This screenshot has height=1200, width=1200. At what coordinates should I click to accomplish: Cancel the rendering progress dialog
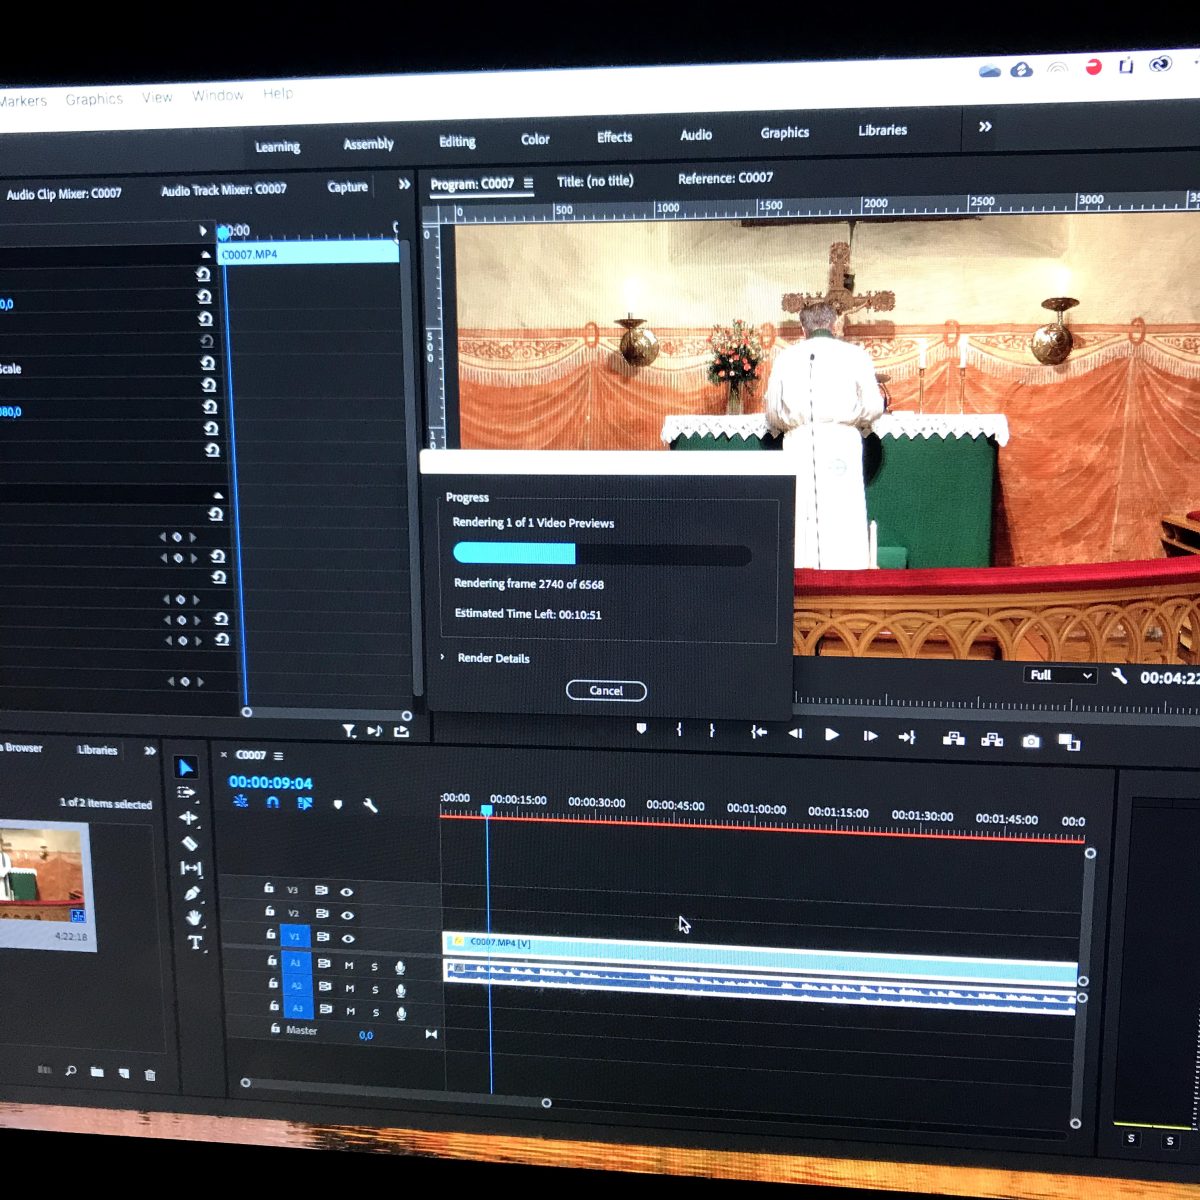(606, 691)
